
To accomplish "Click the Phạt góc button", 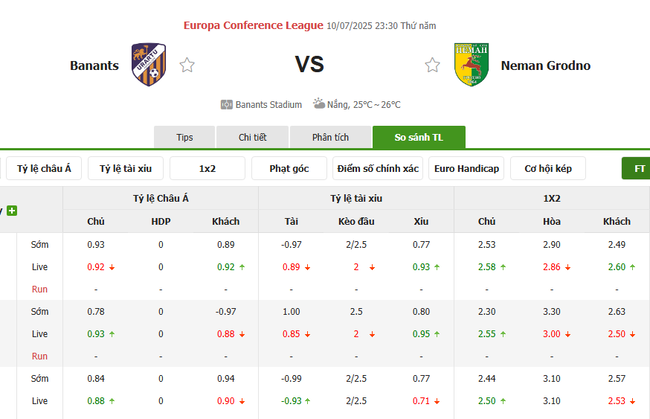I will click(x=289, y=168).
